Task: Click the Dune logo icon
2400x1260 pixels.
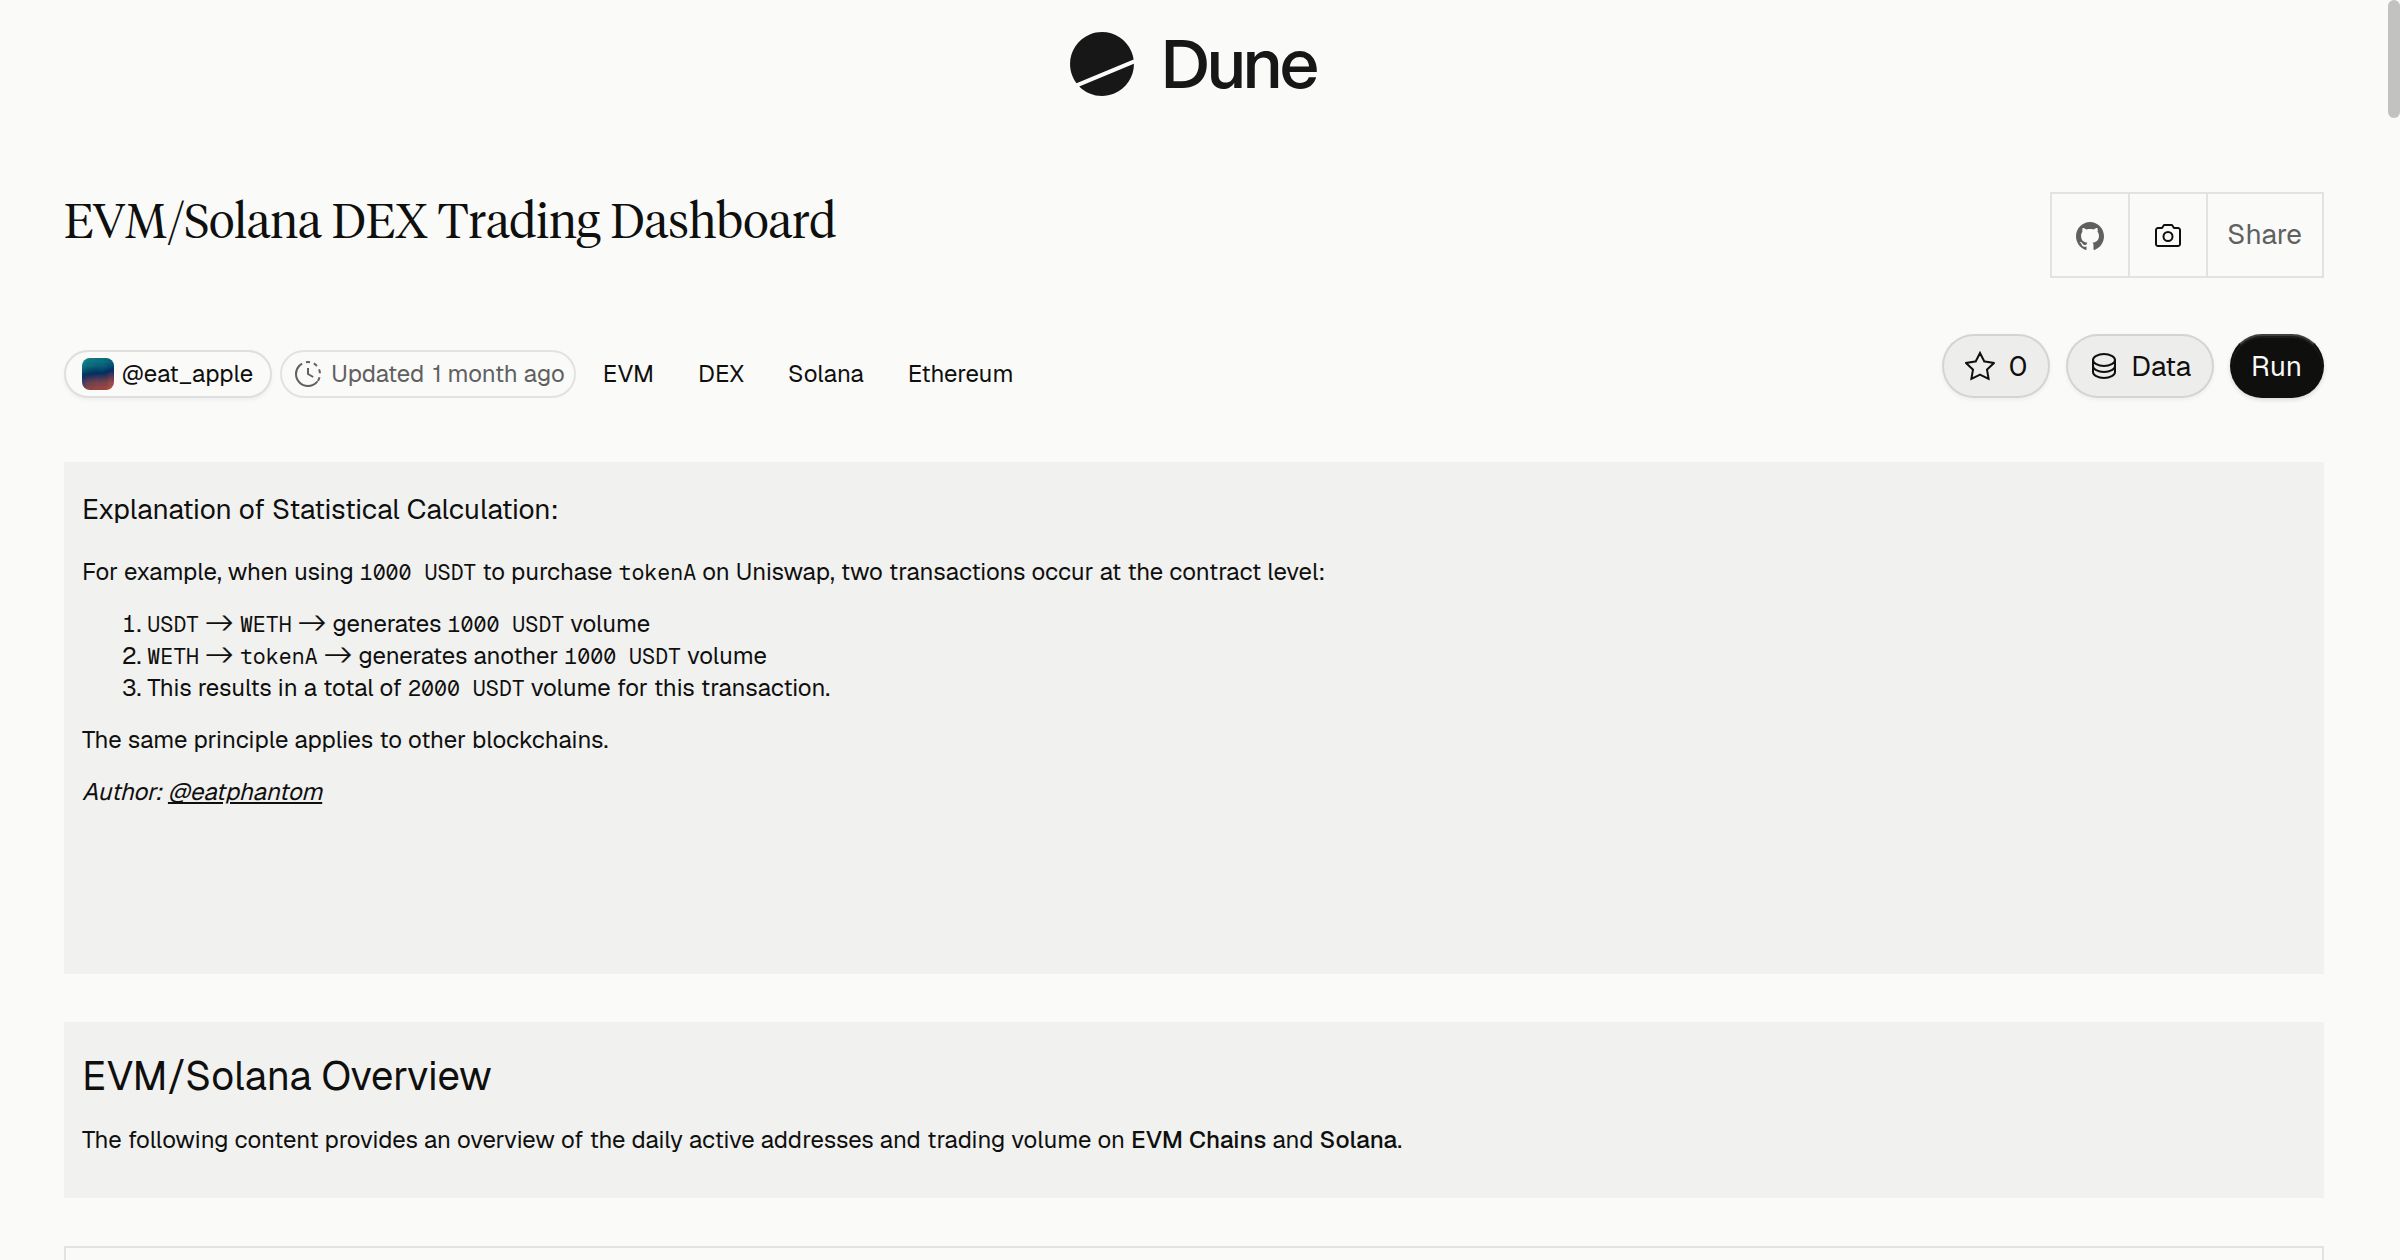Action: click(x=1101, y=64)
